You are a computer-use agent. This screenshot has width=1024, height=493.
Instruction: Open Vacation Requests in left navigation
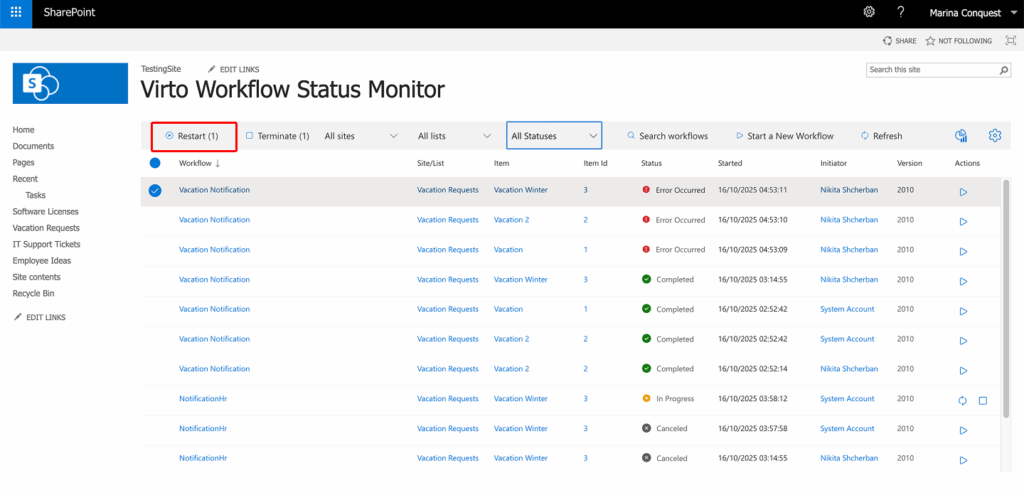coord(46,228)
